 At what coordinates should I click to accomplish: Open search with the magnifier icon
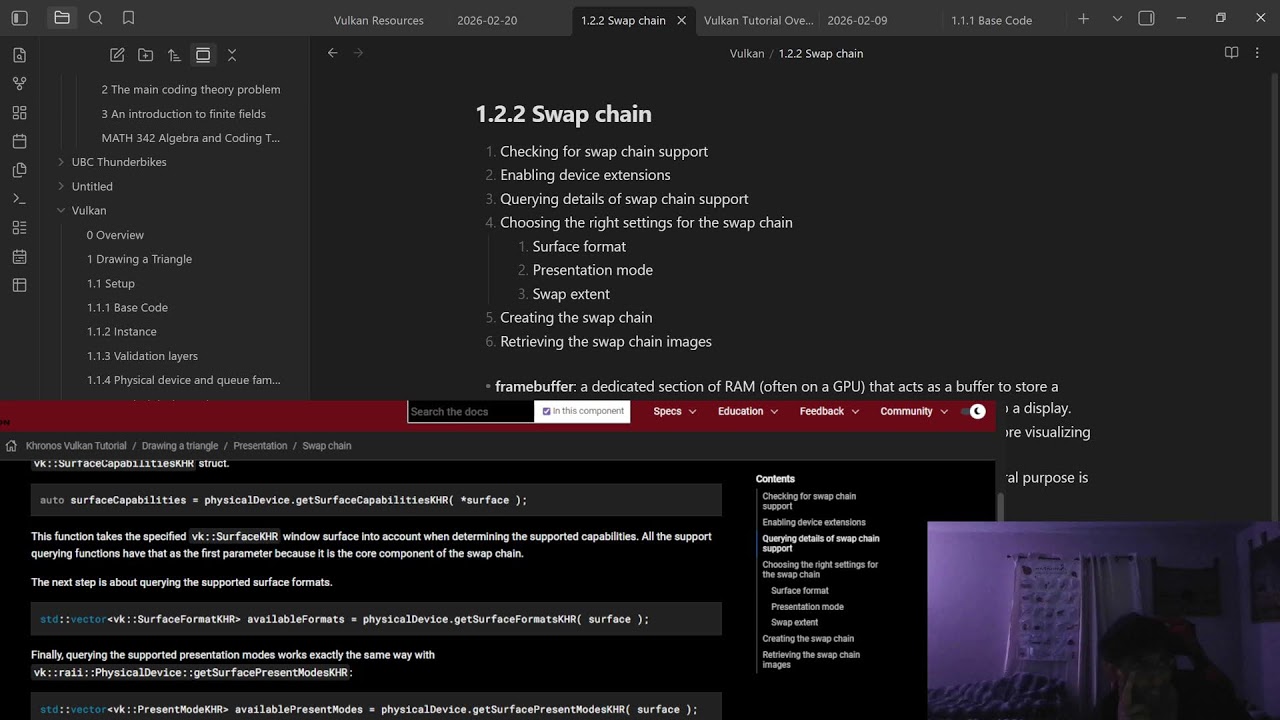coord(95,18)
